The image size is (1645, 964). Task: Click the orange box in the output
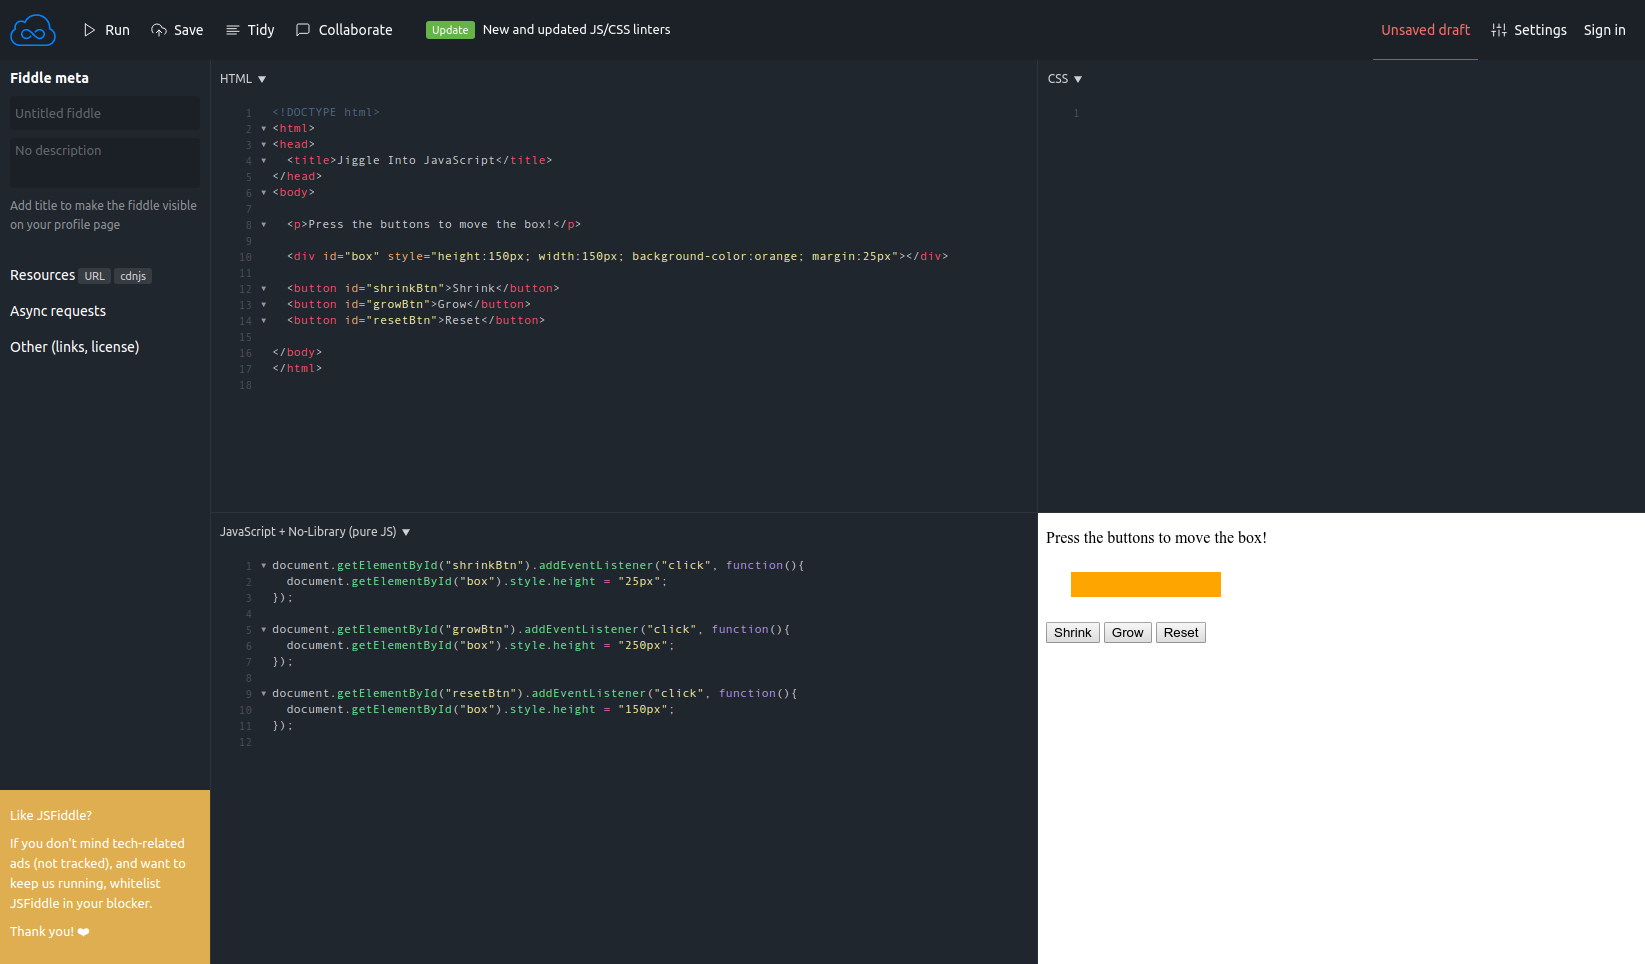click(1145, 584)
